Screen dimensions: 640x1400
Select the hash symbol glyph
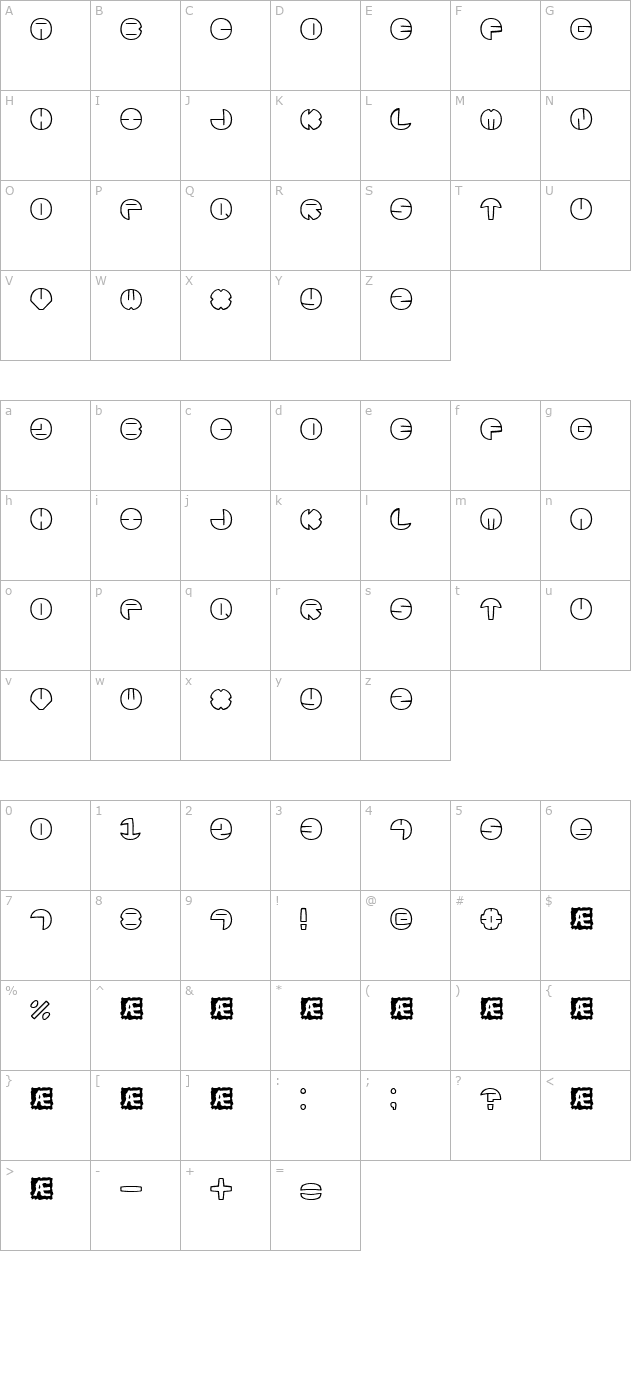click(490, 919)
